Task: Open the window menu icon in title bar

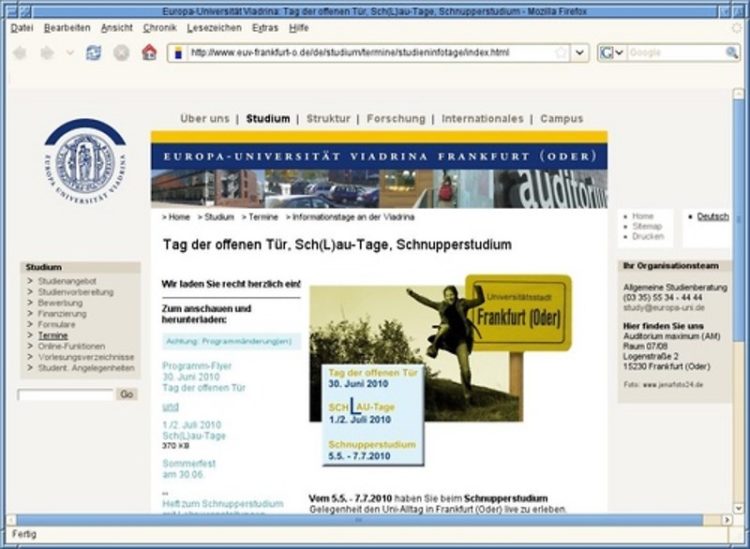Action: tap(11, 11)
